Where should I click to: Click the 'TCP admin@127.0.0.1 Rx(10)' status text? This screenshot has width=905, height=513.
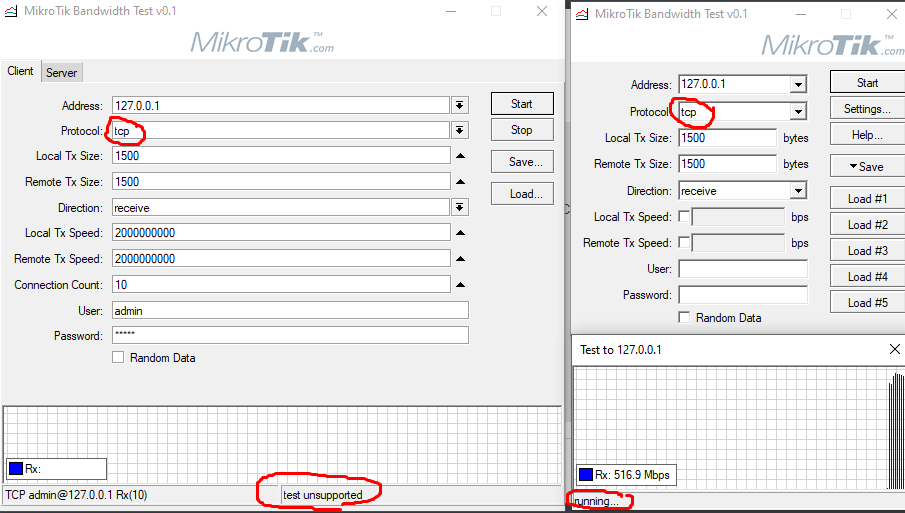tap(76, 495)
